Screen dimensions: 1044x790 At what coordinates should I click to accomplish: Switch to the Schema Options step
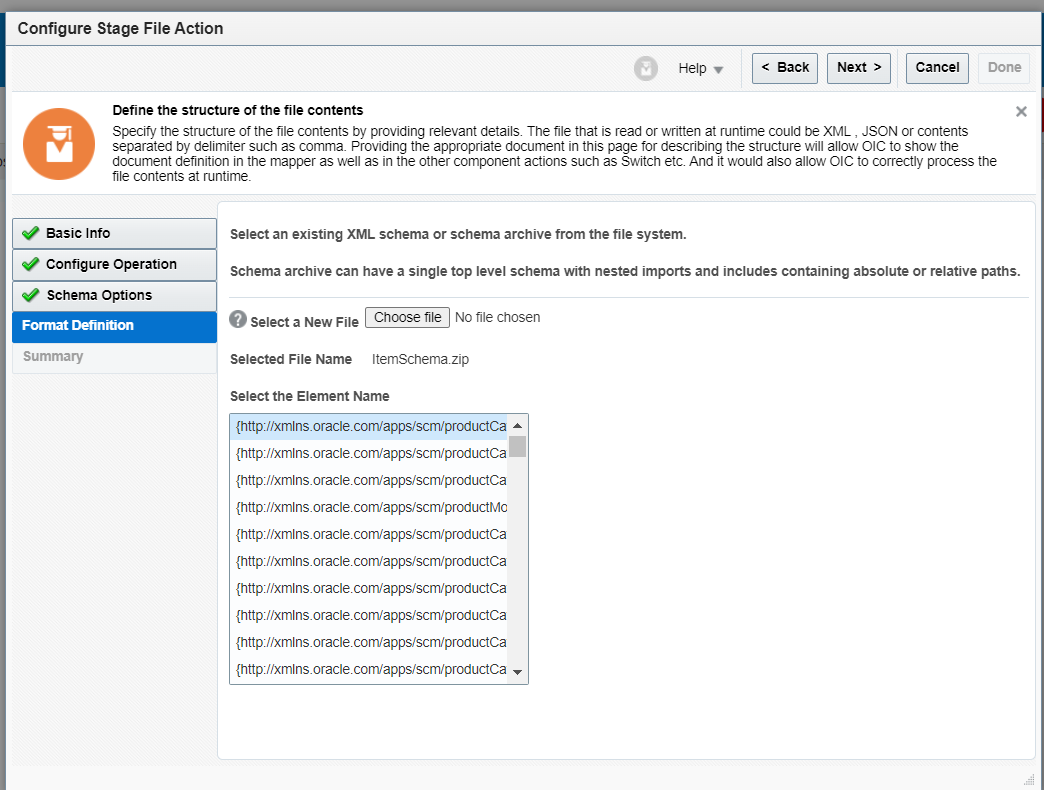click(100, 295)
